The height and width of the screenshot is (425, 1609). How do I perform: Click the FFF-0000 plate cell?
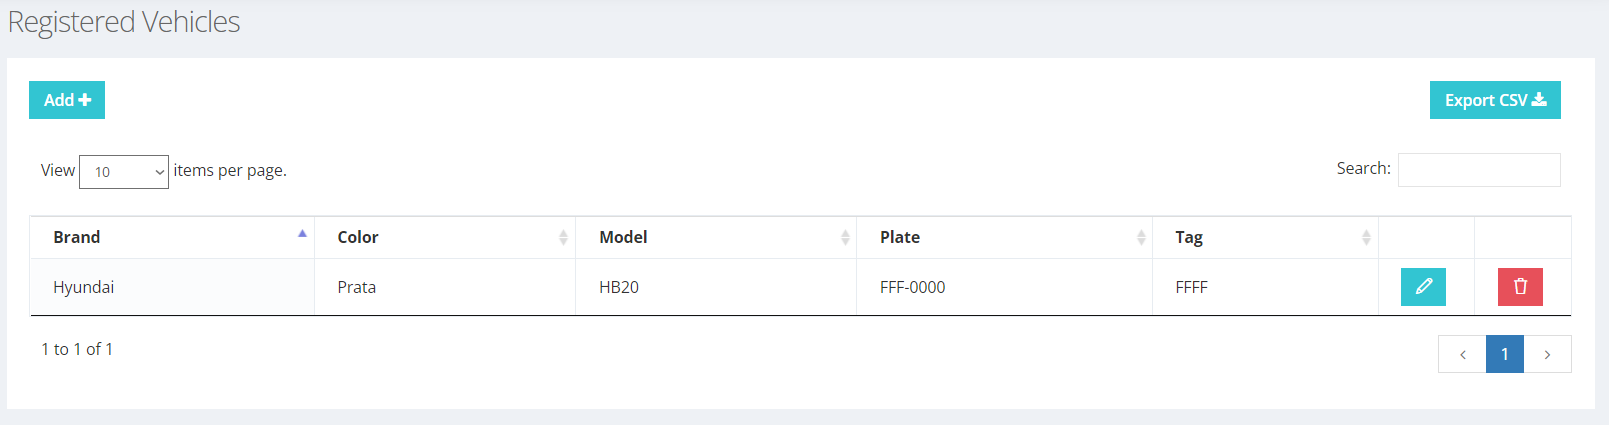click(1004, 287)
